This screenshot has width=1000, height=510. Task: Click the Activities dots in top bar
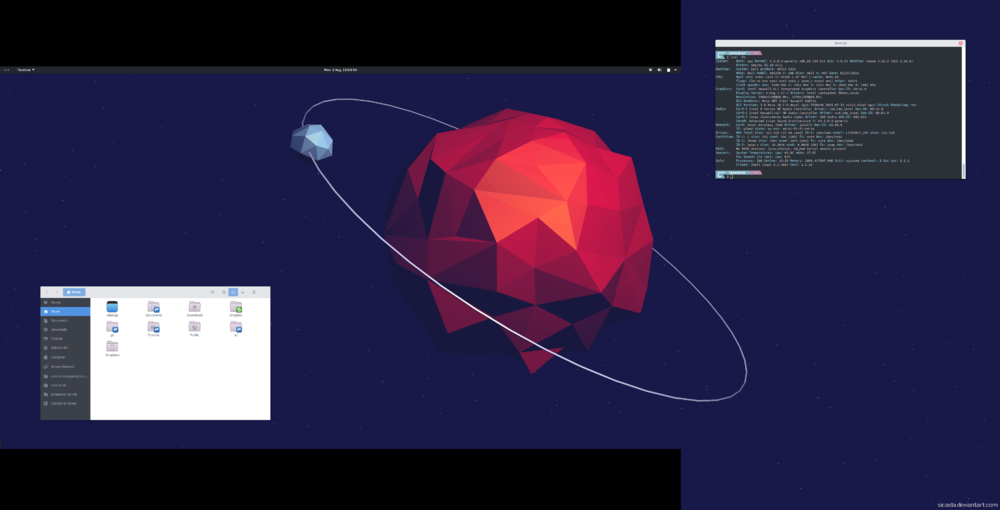pos(6,69)
